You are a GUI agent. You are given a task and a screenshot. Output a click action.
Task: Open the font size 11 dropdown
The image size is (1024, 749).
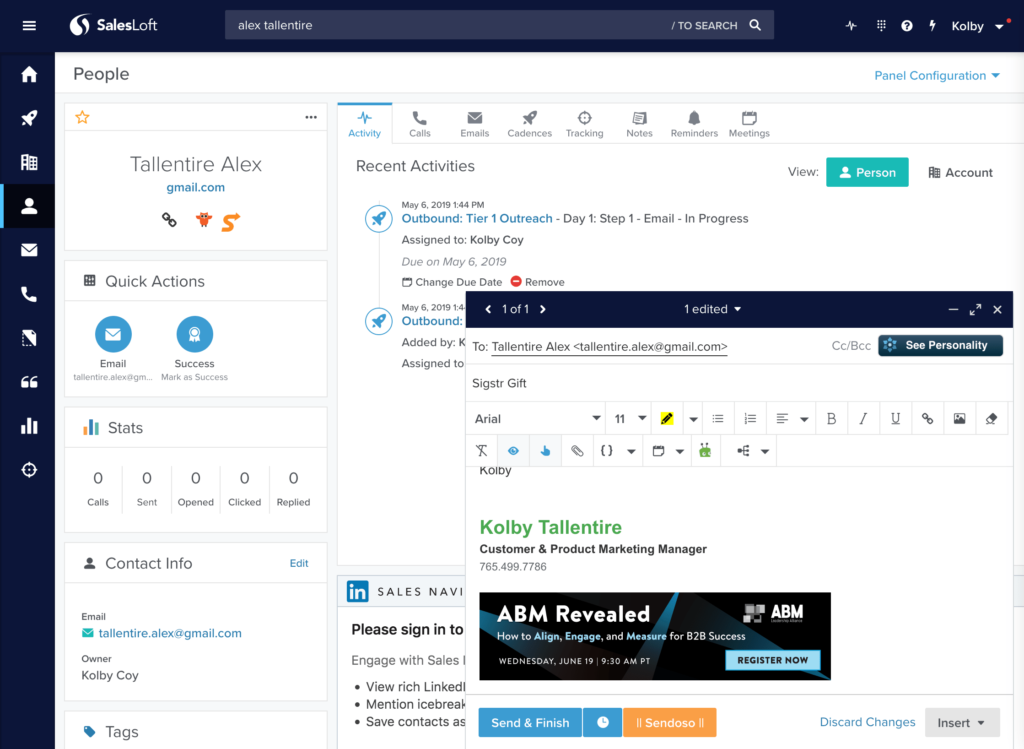point(630,419)
